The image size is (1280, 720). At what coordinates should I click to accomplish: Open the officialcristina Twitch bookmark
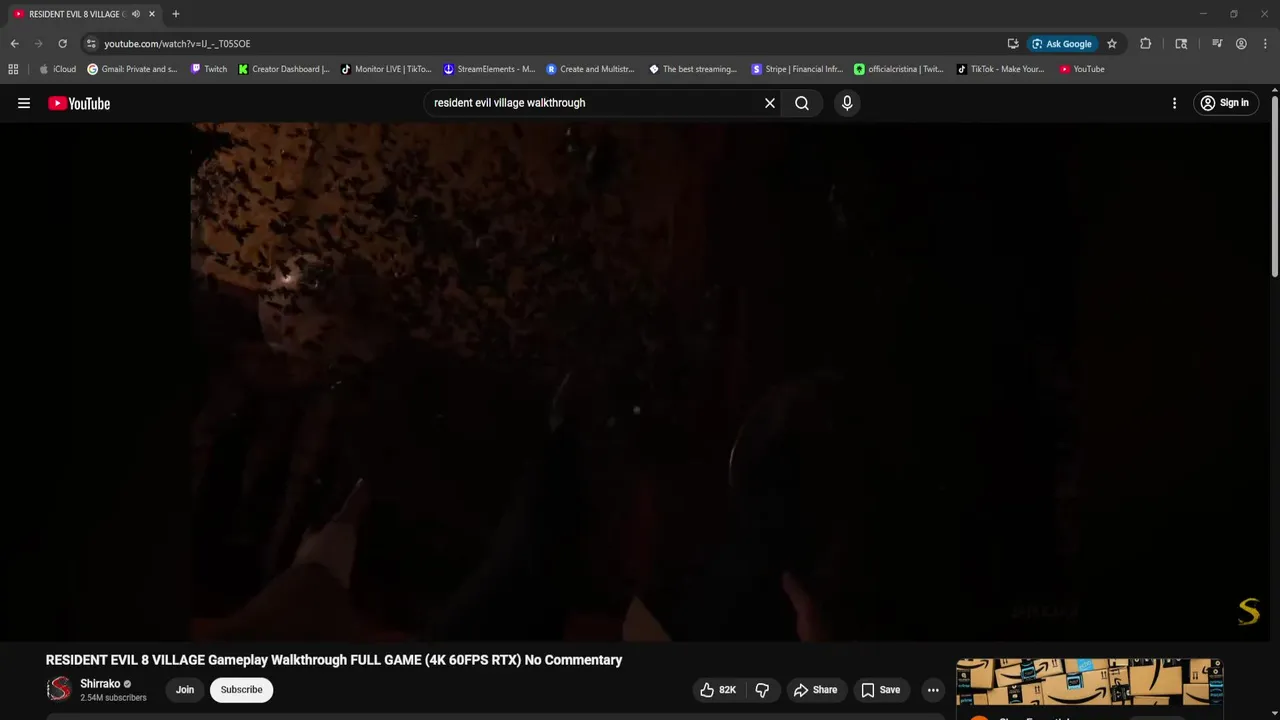899,69
